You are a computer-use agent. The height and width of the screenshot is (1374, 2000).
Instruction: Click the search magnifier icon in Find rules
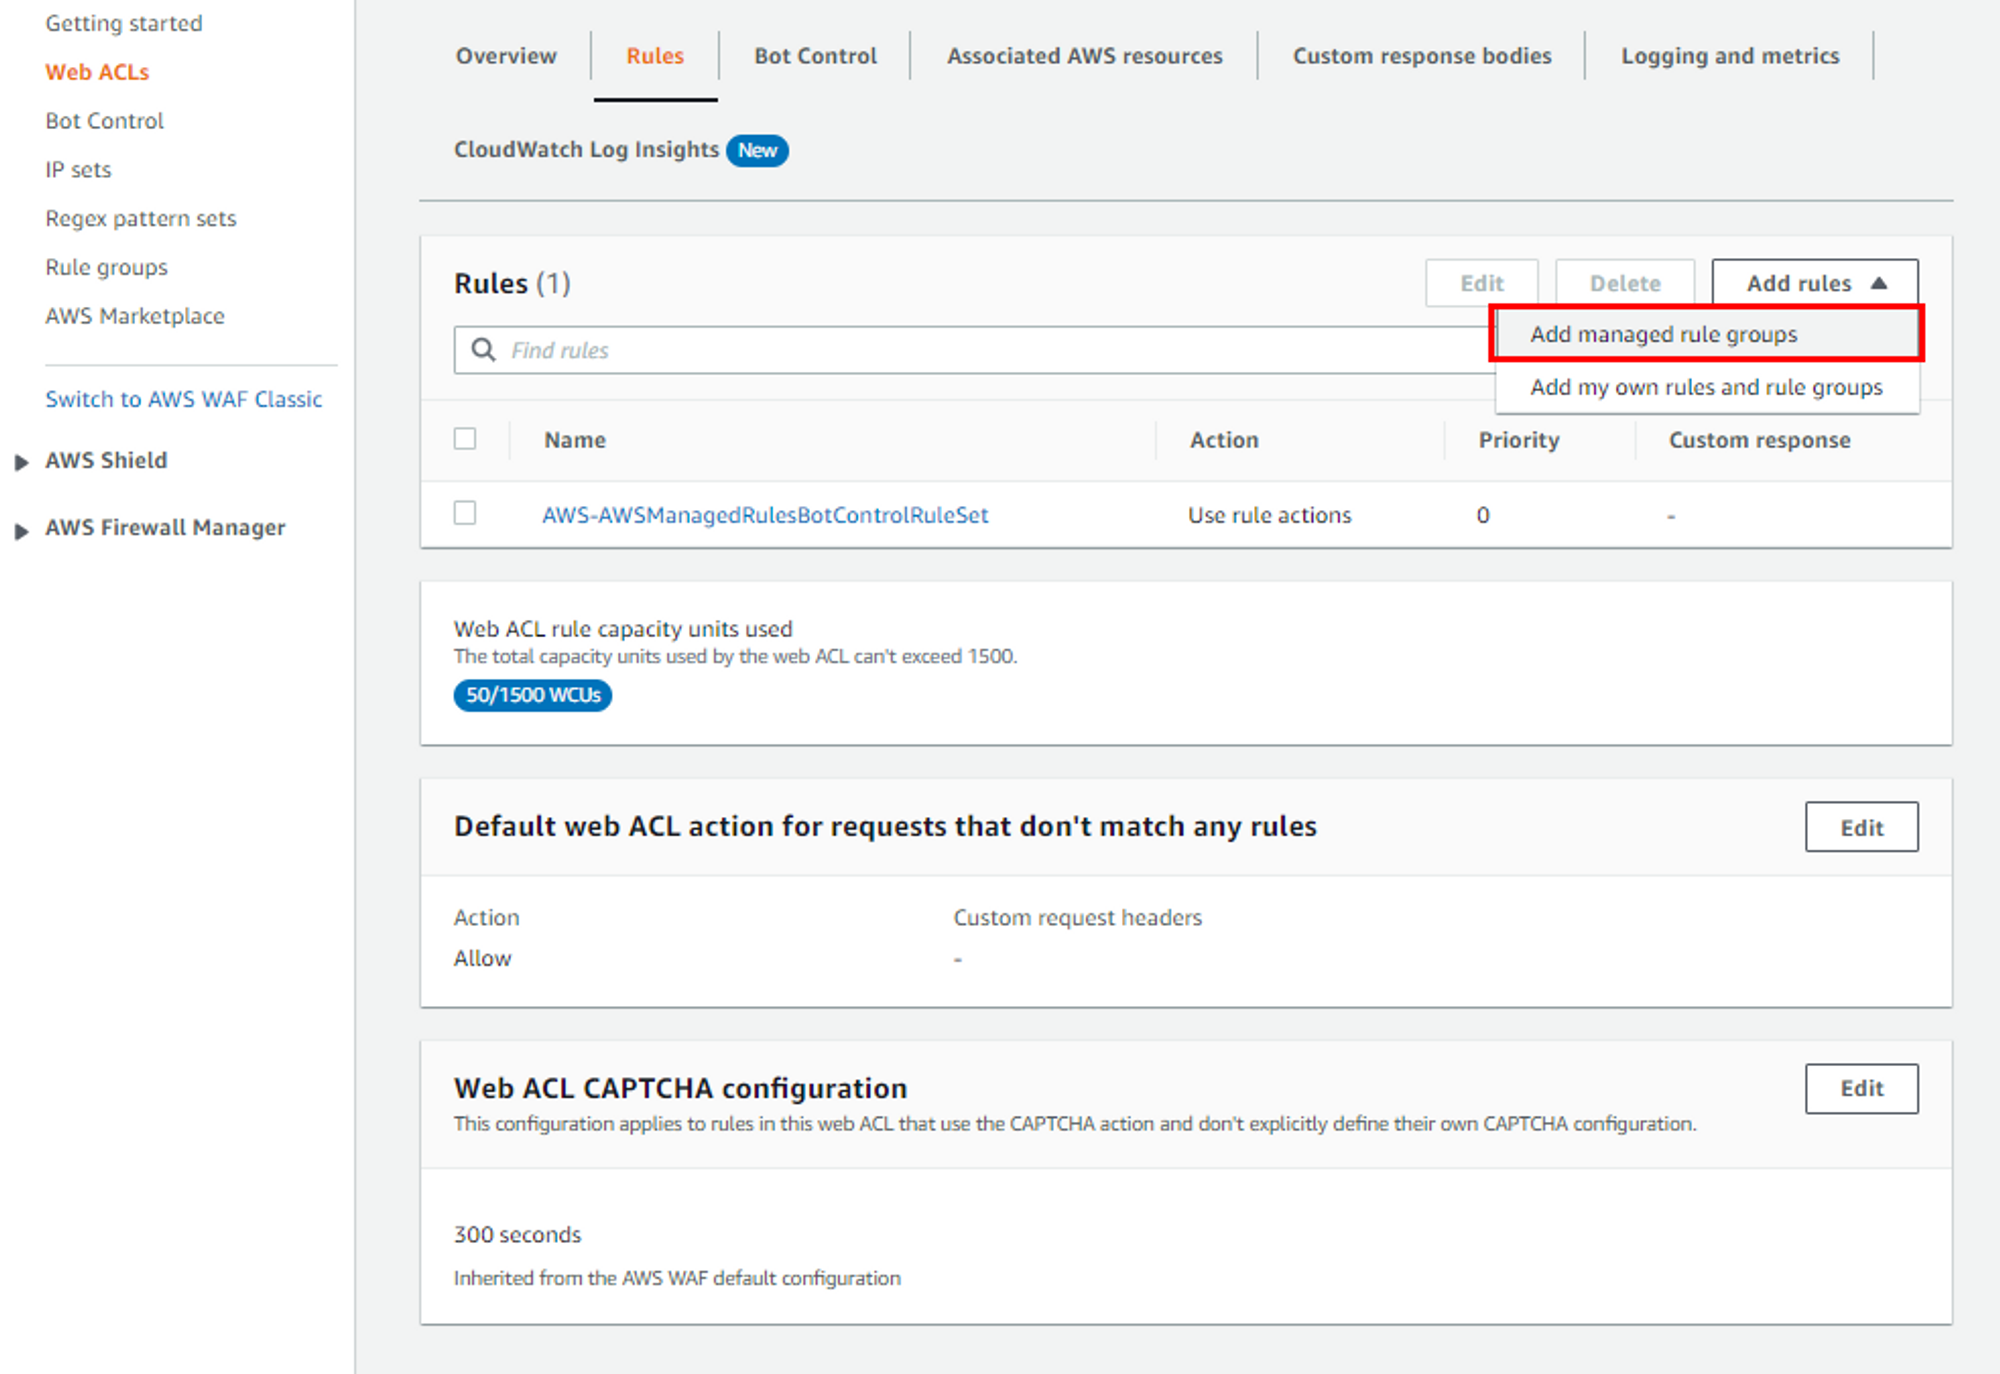[x=483, y=350]
